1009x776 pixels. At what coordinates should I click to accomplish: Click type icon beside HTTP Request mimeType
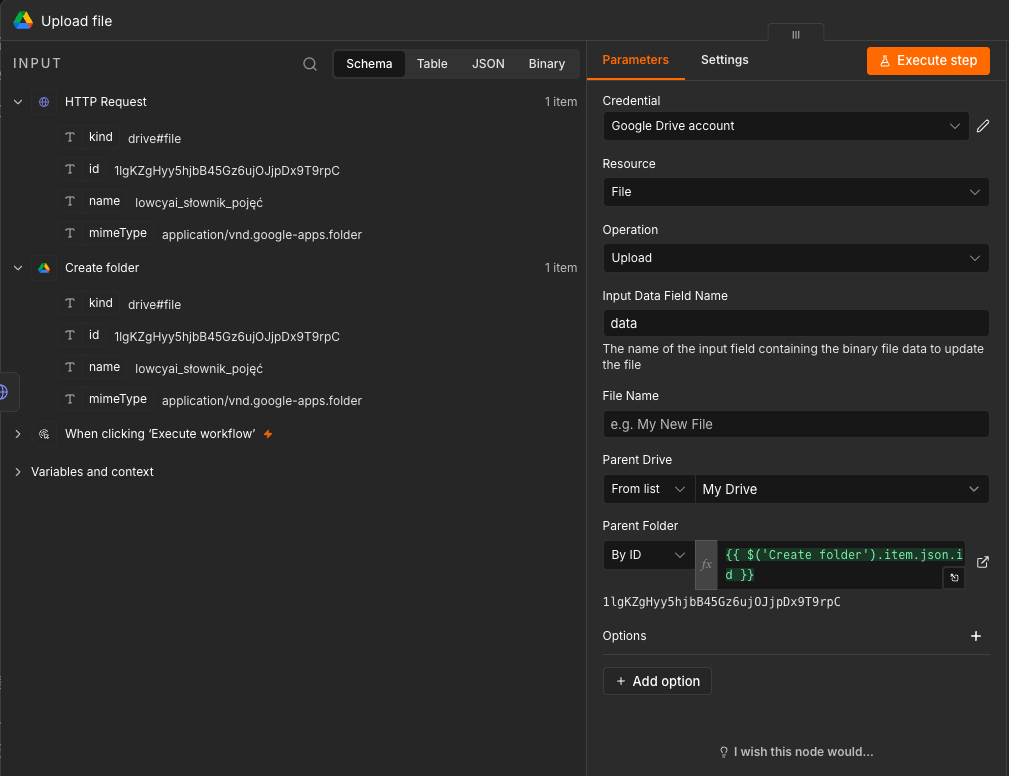[x=70, y=233]
